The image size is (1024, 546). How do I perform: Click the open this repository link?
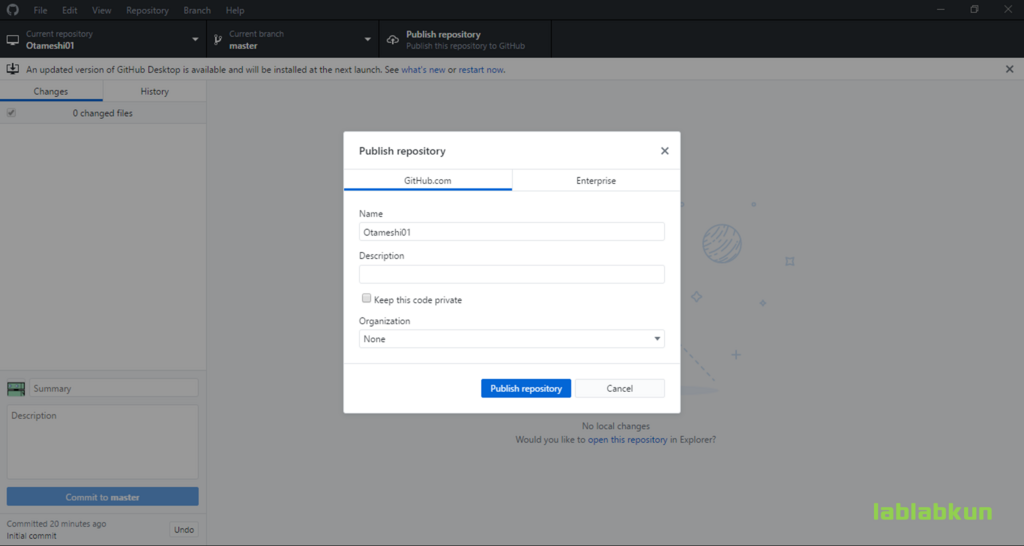pyautogui.click(x=628, y=440)
